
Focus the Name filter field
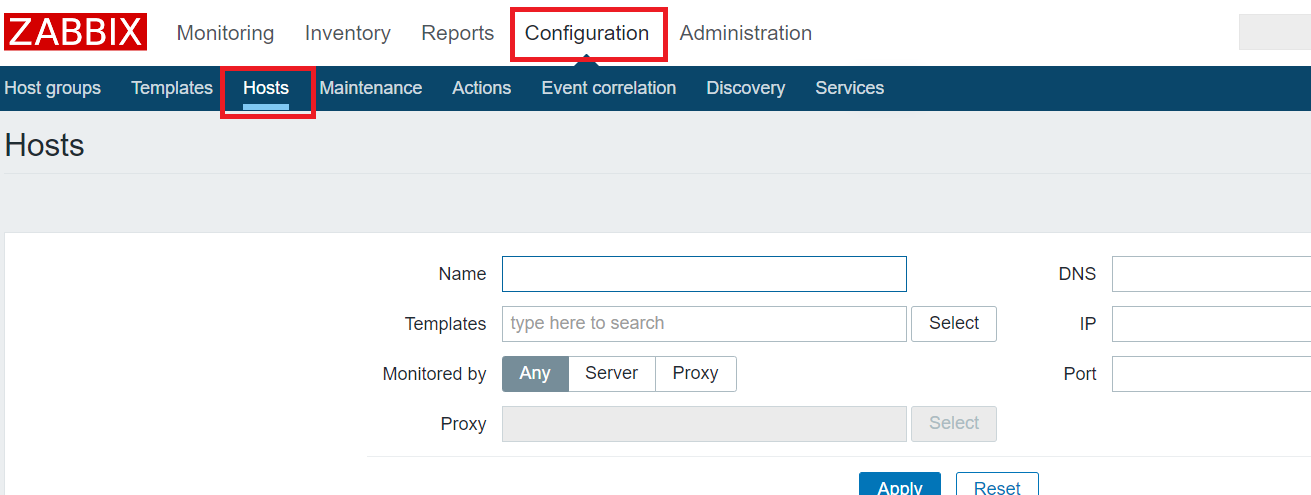click(704, 274)
